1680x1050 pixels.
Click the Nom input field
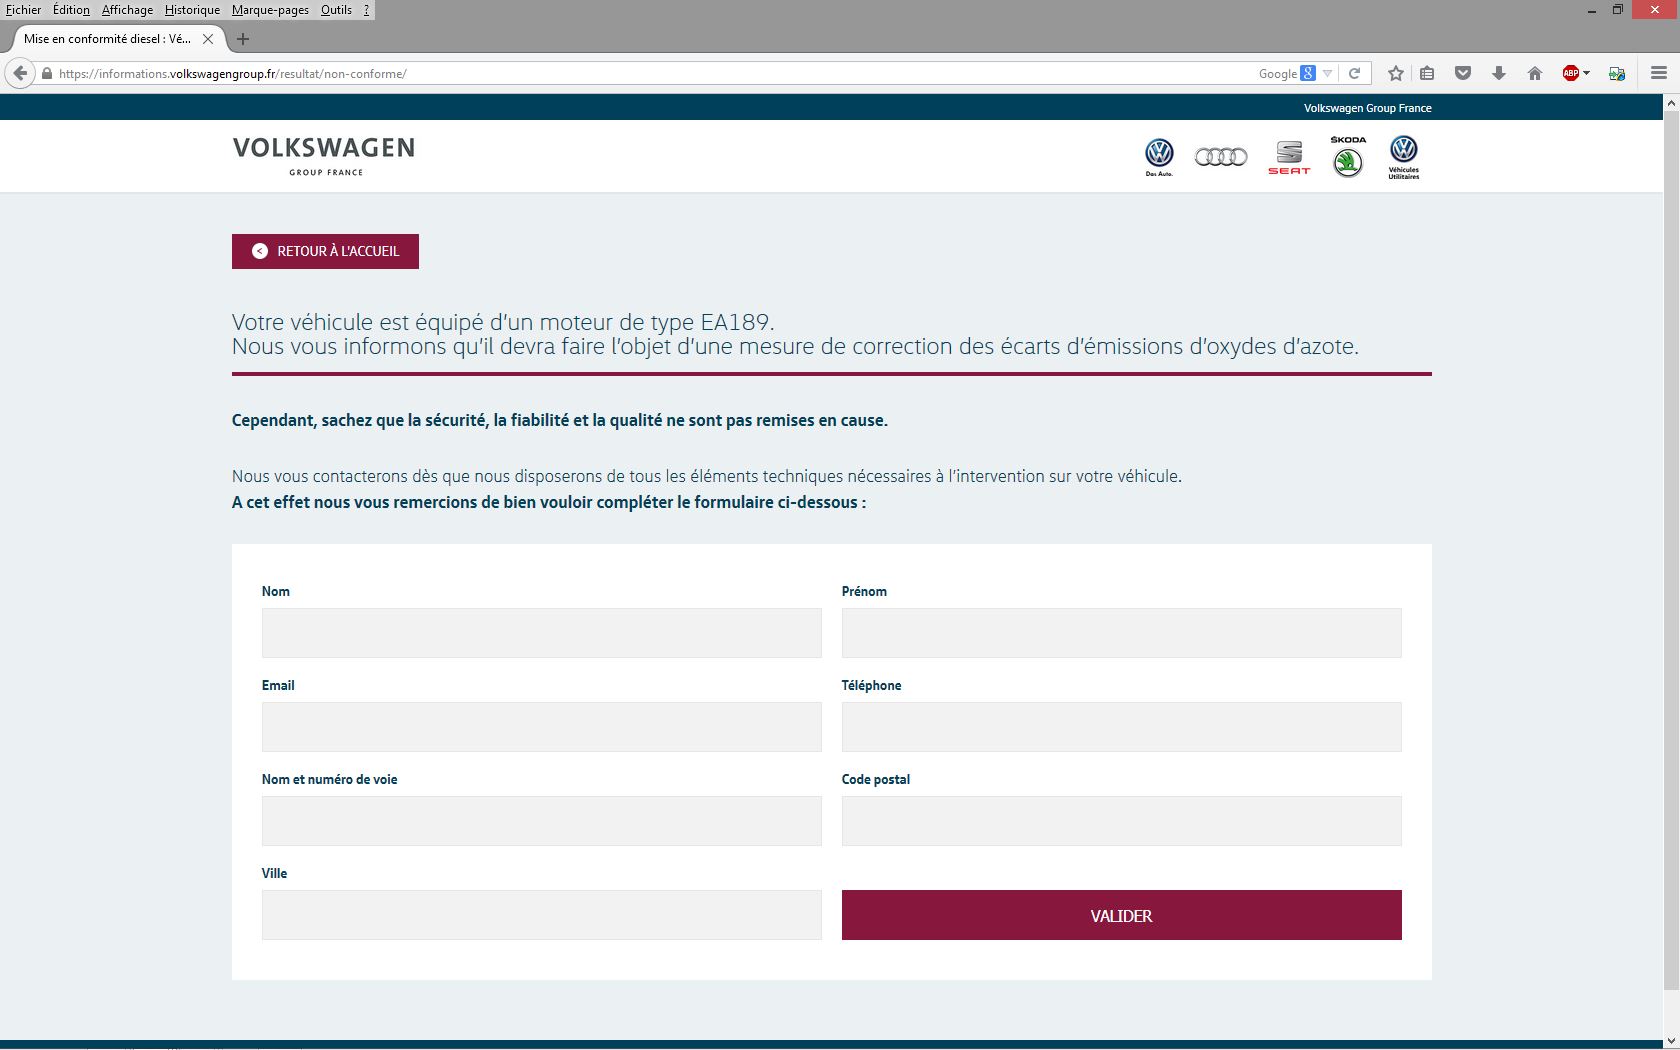541,633
